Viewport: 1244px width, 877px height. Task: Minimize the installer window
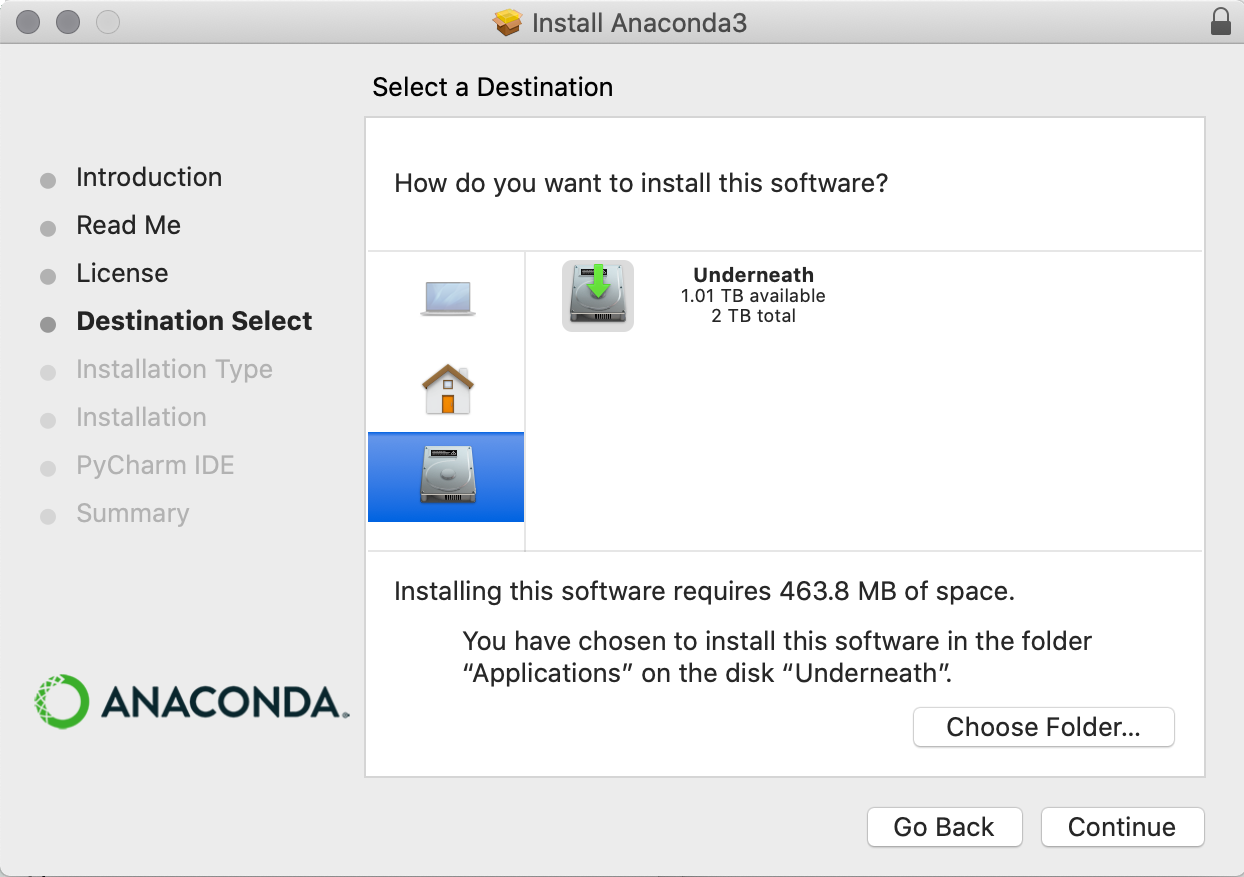68,21
